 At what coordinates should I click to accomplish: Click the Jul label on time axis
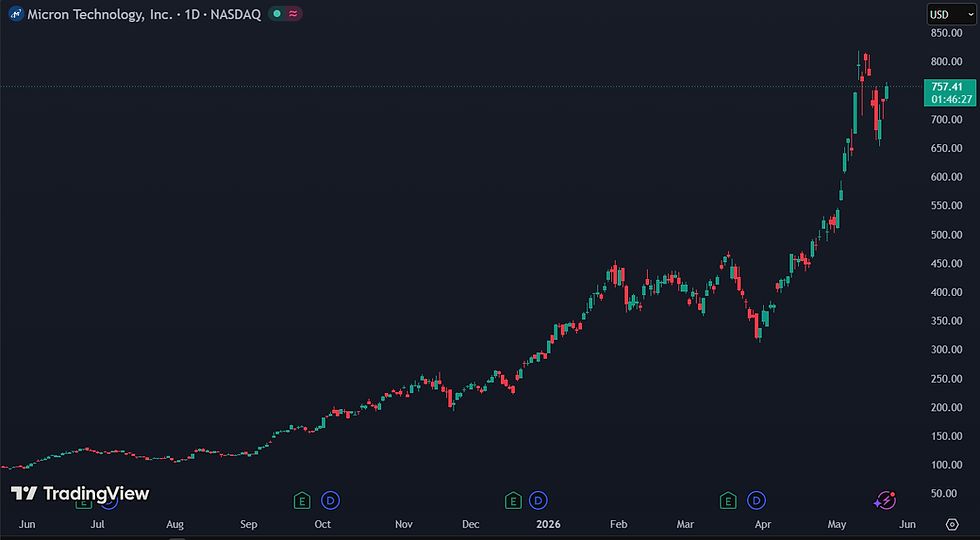coord(97,524)
